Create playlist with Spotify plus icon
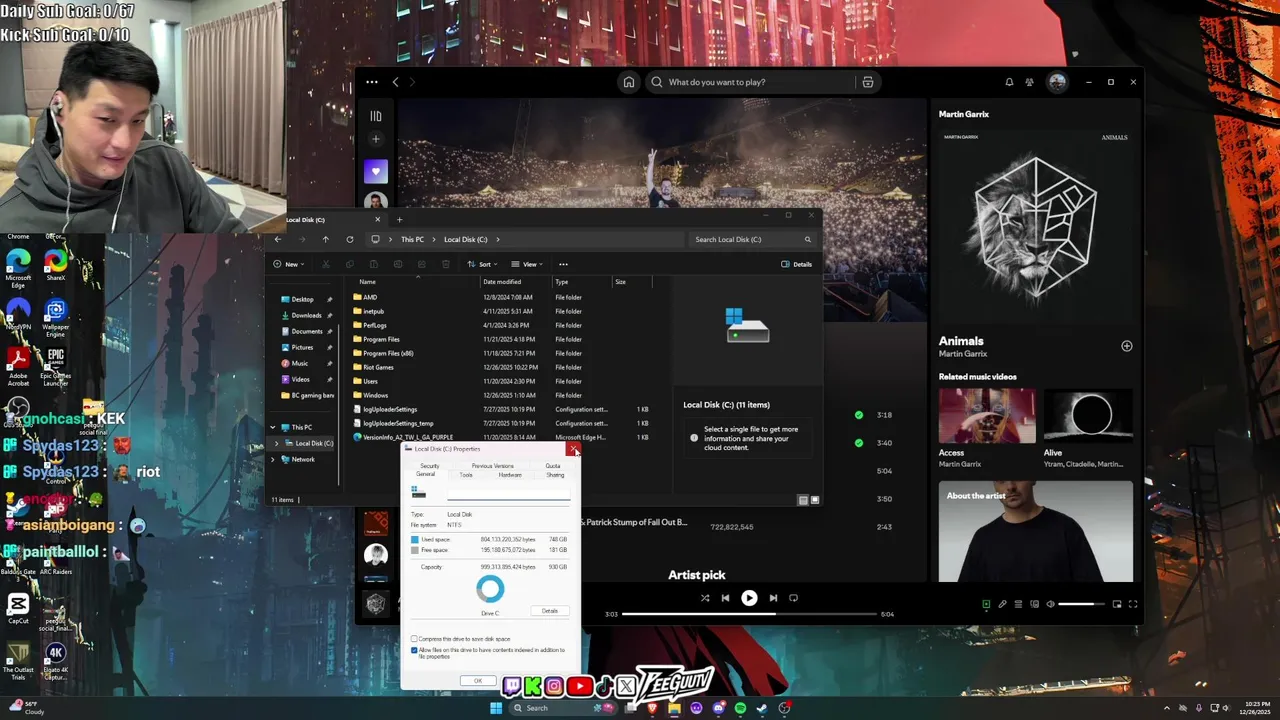Screen dimensions: 1280x720 pyautogui.click(x=376, y=140)
